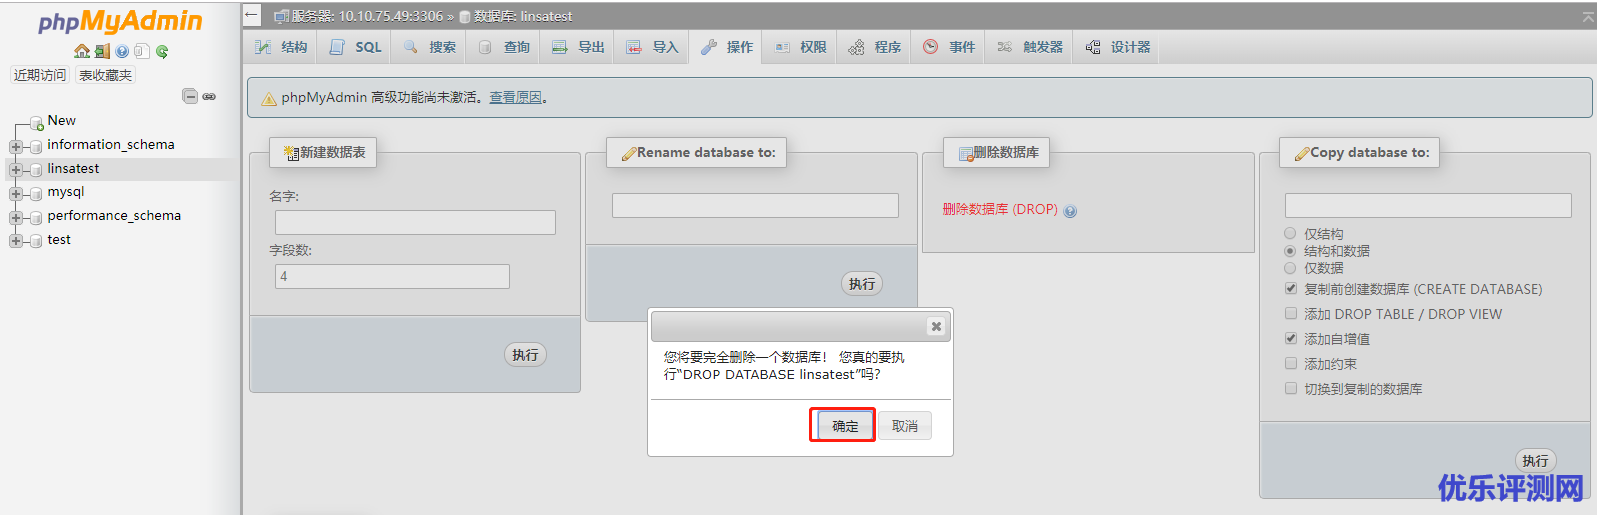Viewport: 1597px width, 515px height.
Task: Open the 表收藏夹 button
Action: pyautogui.click(x=105, y=75)
